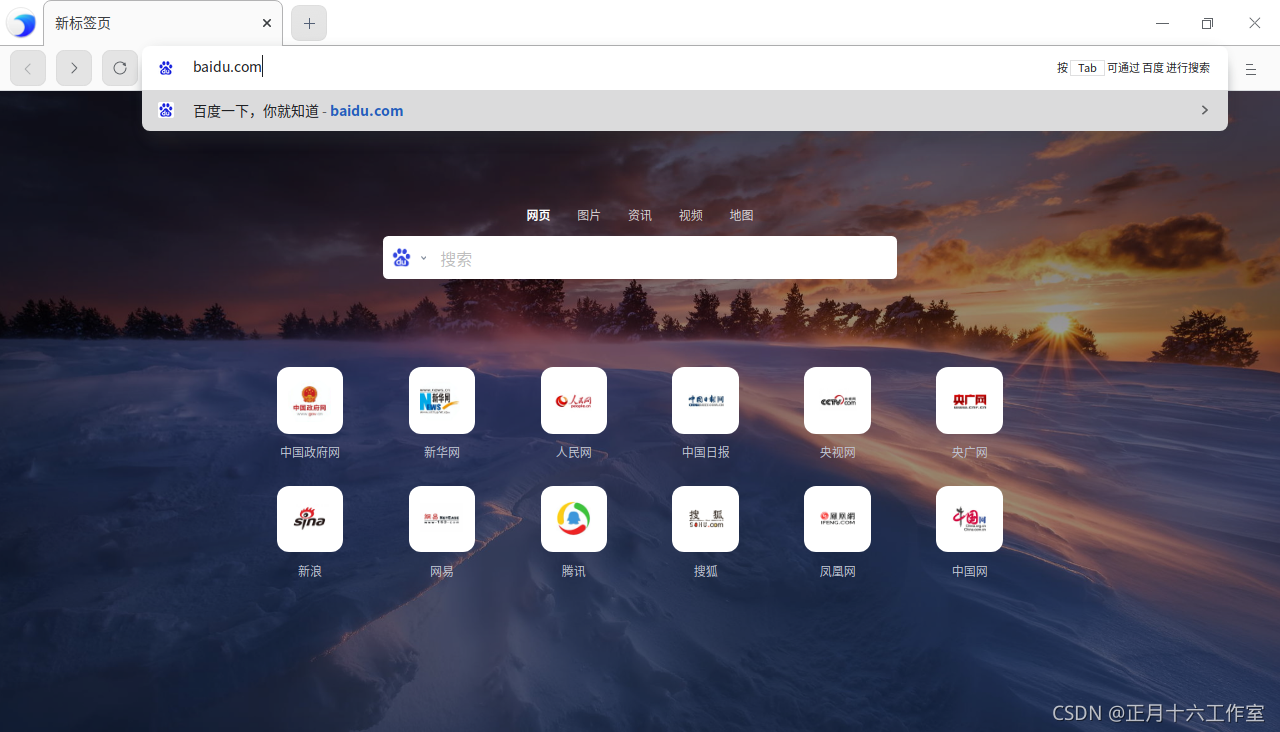Open the 央视网 shortcut tile
Image resolution: width=1280 pixels, height=732 pixels.
click(x=837, y=400)
